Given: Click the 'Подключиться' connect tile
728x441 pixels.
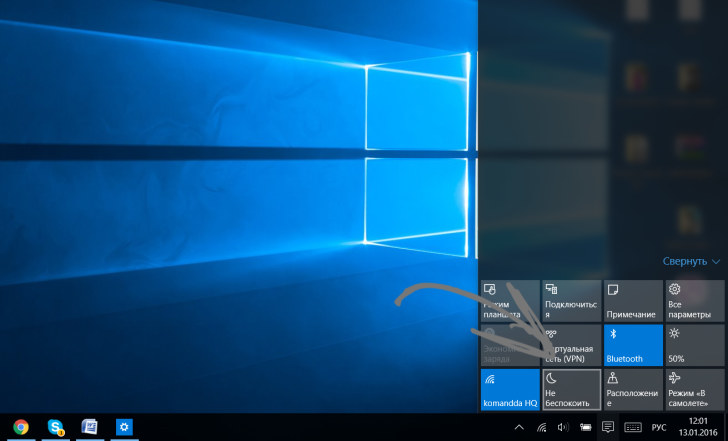Looking at the screenshot, I should coord(572,300).
